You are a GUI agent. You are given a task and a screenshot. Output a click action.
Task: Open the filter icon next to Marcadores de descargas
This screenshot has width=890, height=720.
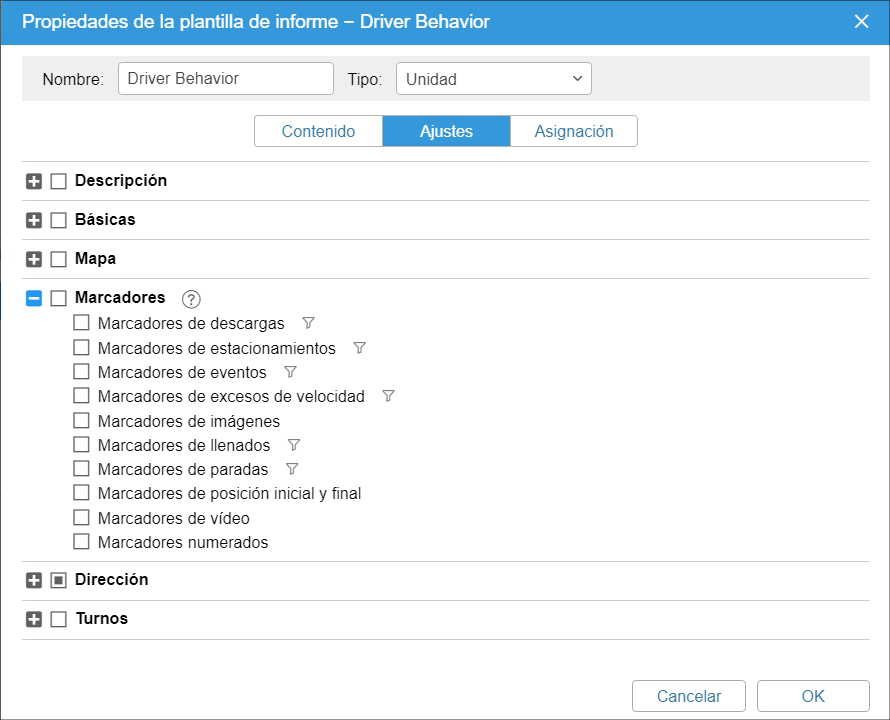click(308, 323)
